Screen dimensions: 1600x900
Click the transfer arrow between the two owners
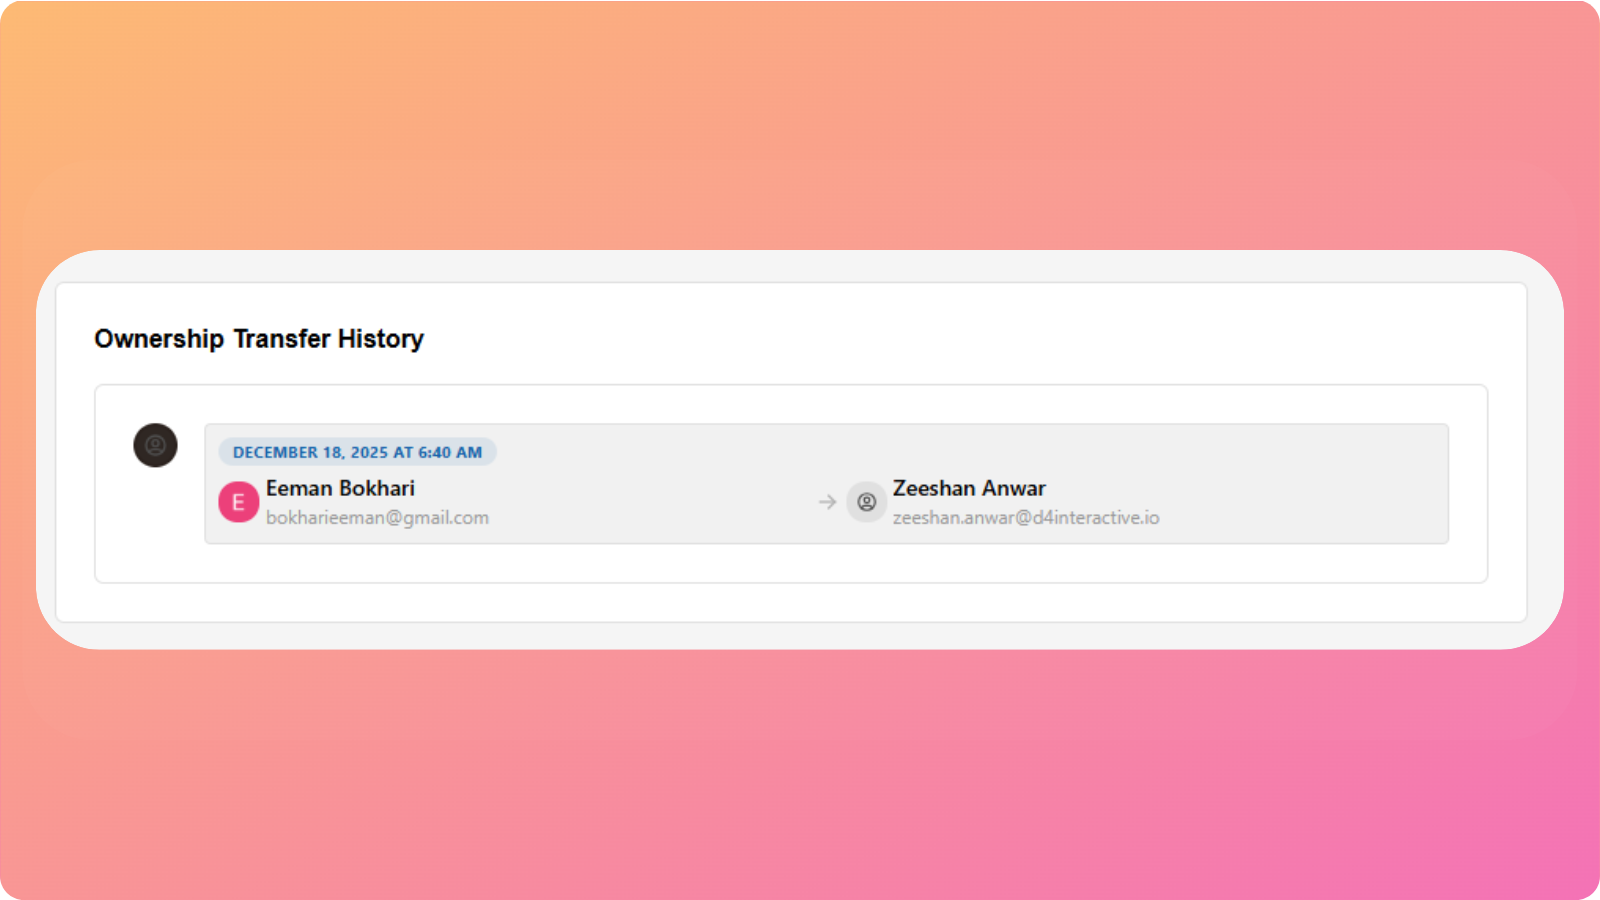pos(827,502)
